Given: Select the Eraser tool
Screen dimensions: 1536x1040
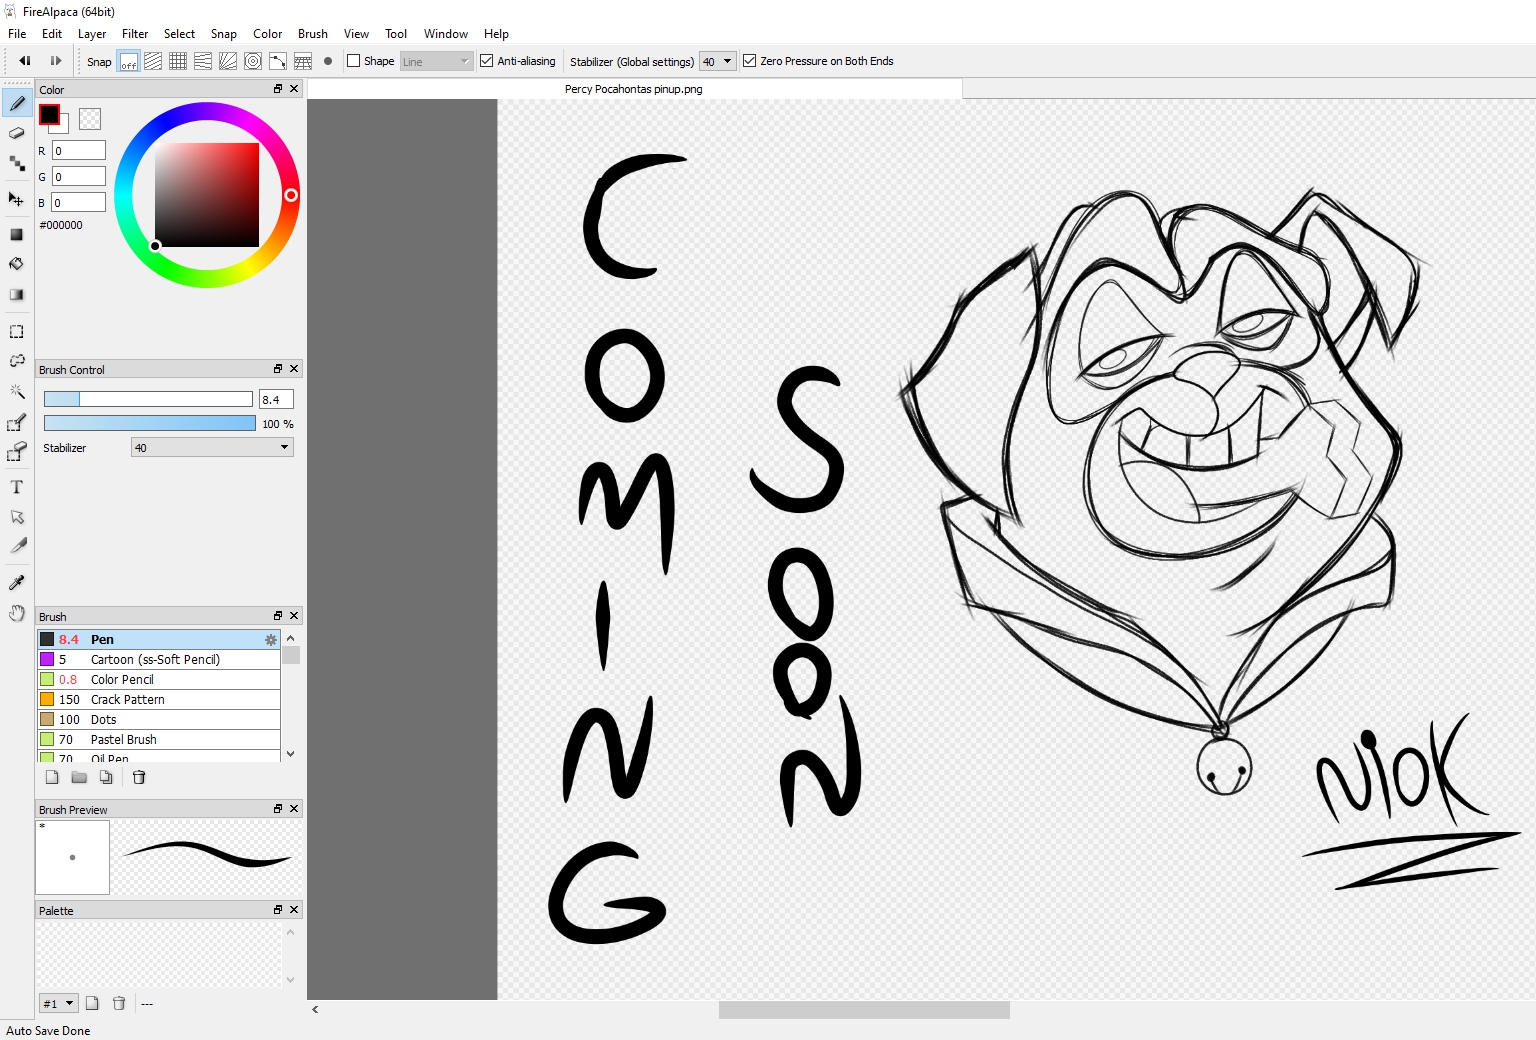Looking at the screenshot, I should point(17,133).
